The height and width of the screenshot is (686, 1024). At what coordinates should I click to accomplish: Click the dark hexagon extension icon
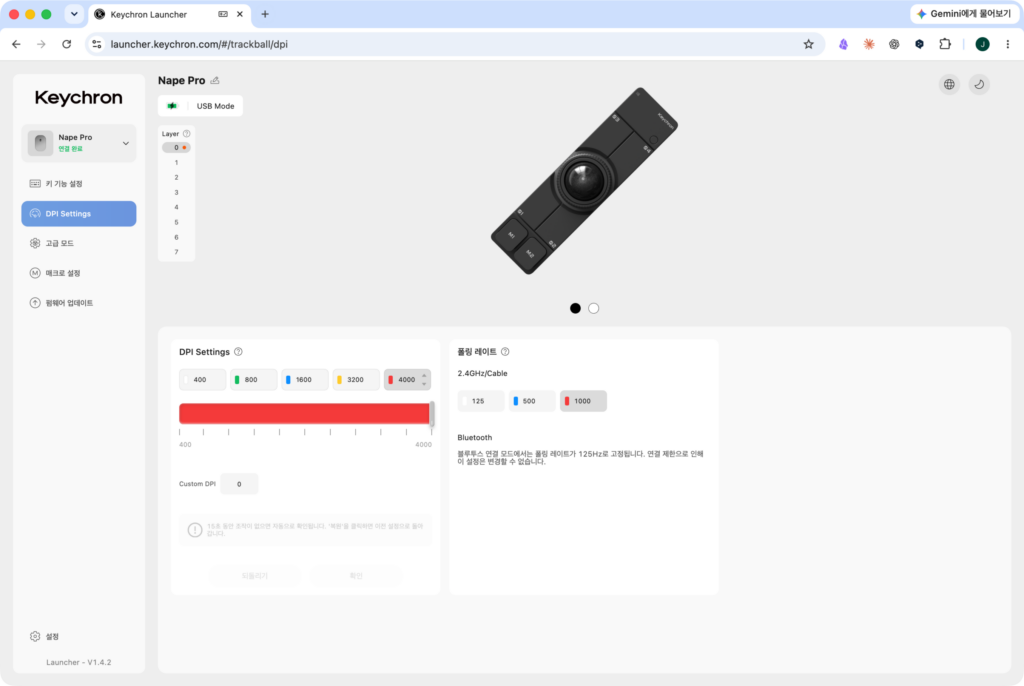point(920,44)
